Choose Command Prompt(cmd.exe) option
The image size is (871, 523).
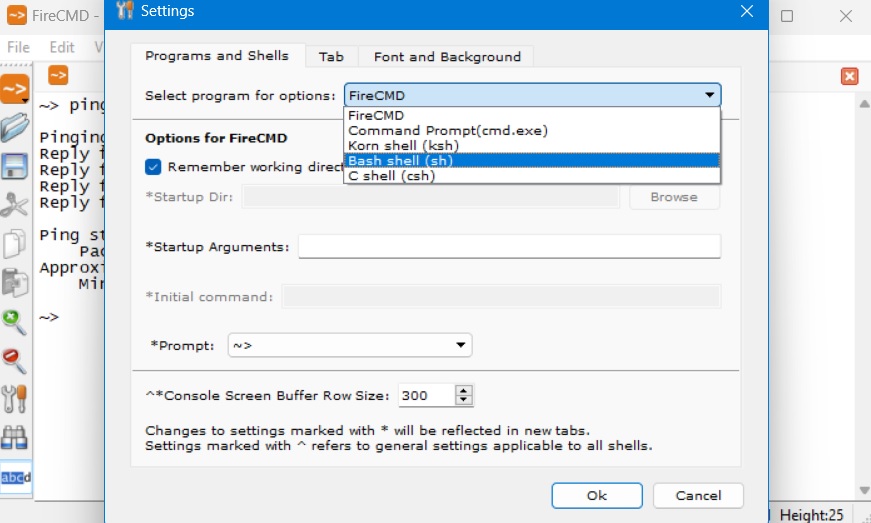[x=532, y=130]
